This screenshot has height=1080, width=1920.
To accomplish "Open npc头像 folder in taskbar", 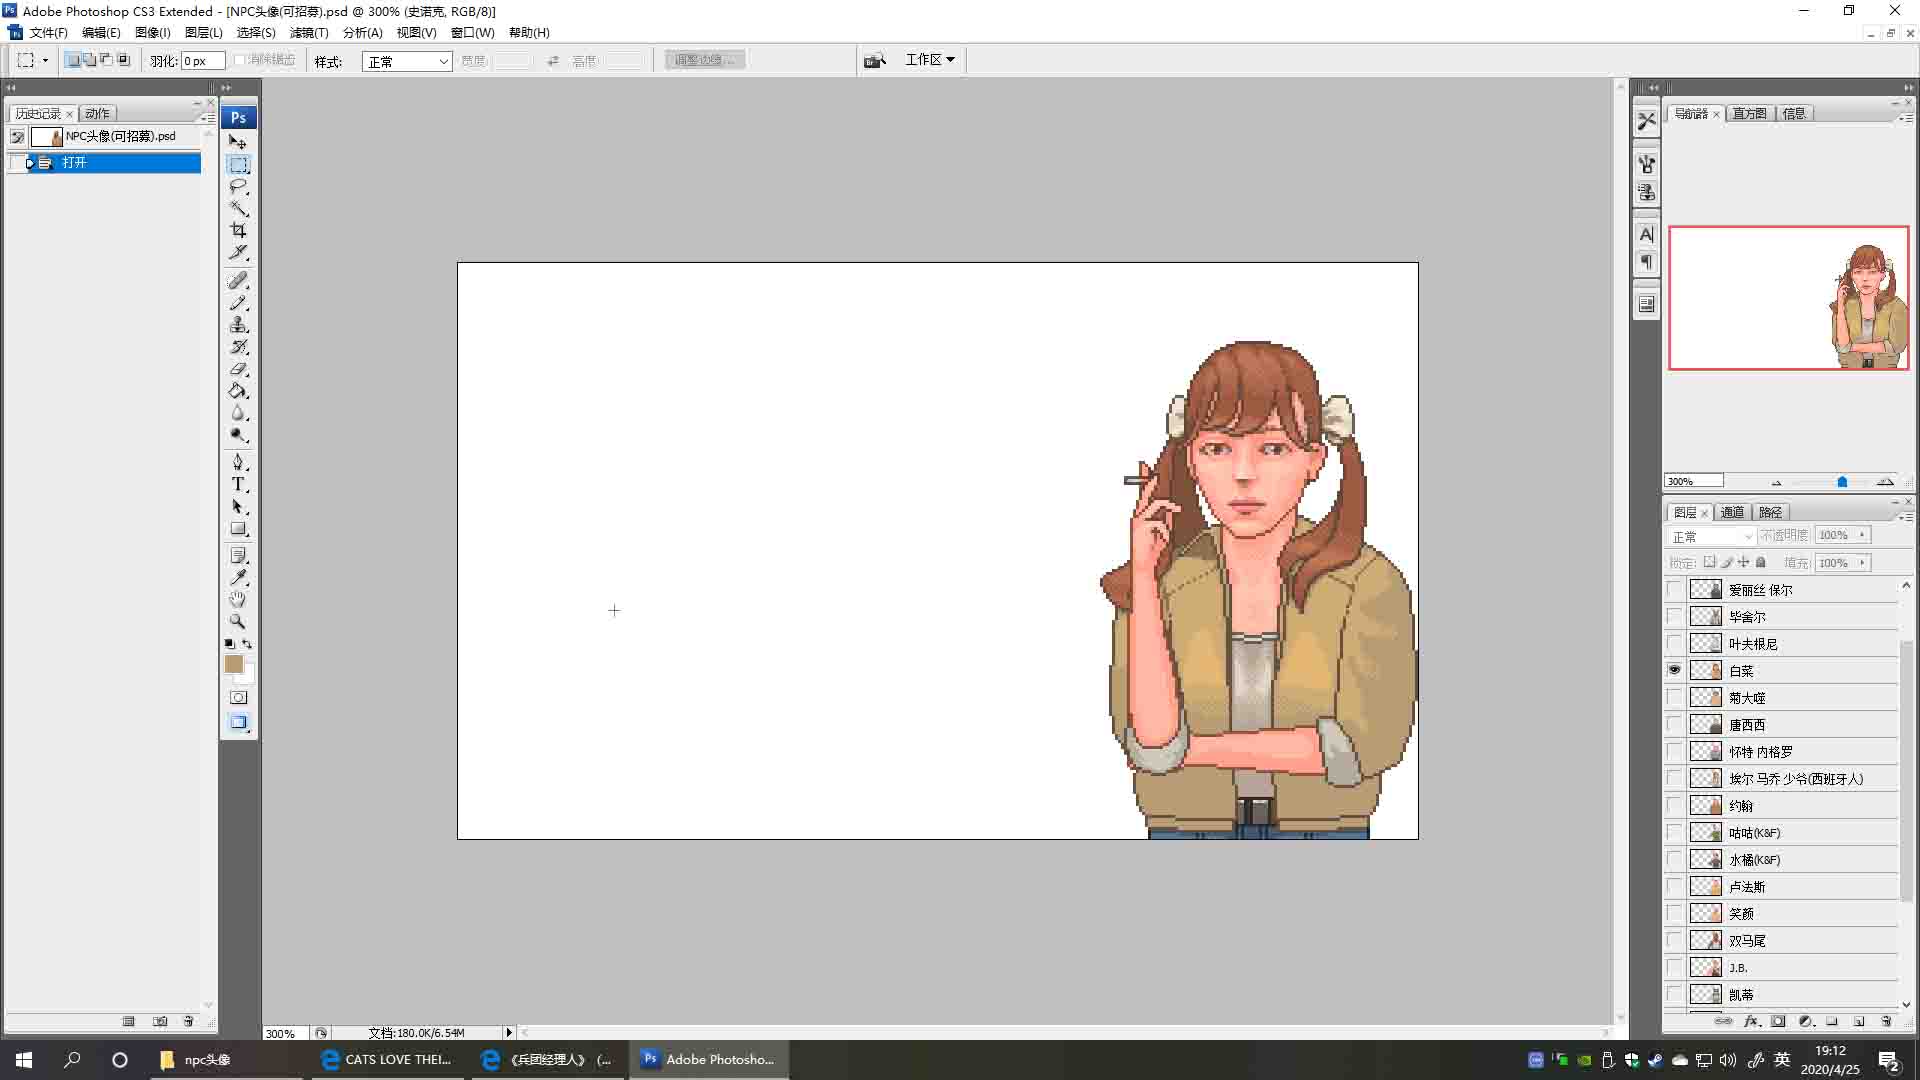I will pyautogui.click(x=227, y=1059).
